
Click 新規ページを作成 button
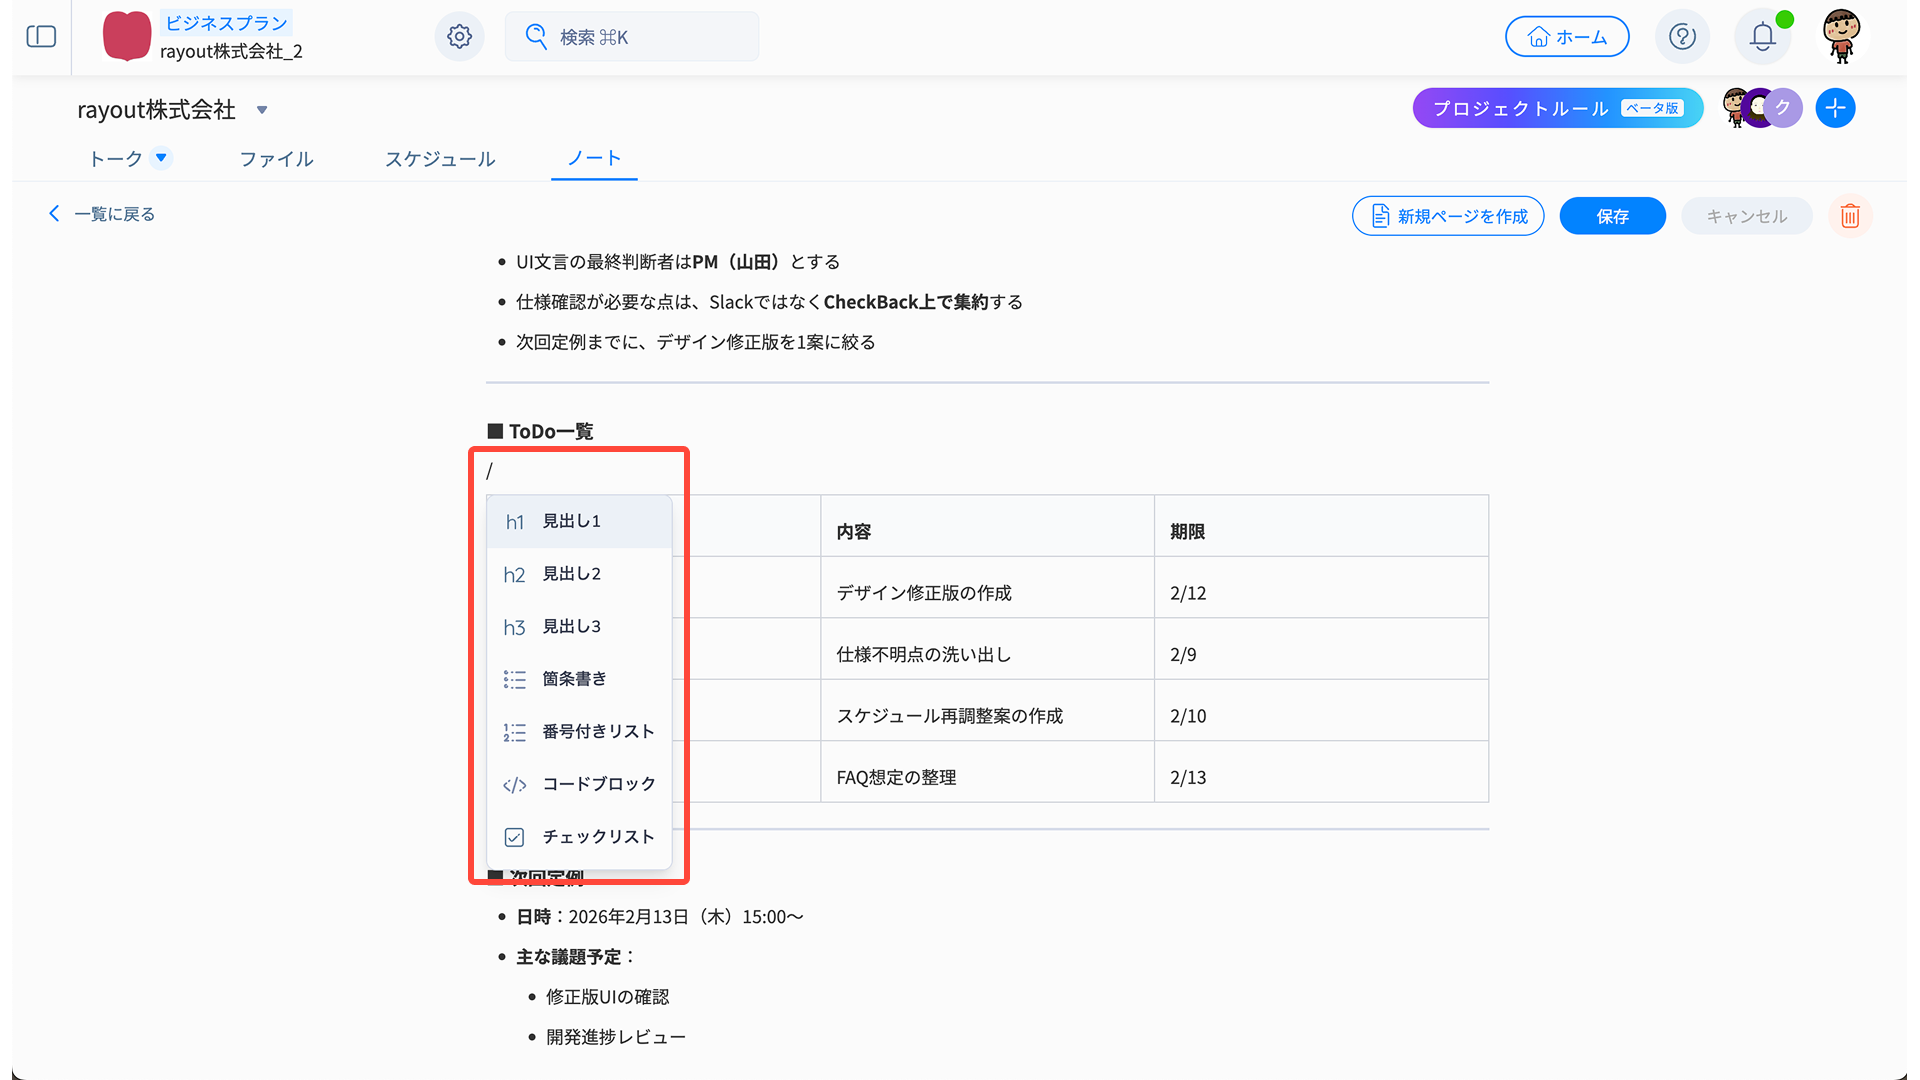[x=1448, y=216]
